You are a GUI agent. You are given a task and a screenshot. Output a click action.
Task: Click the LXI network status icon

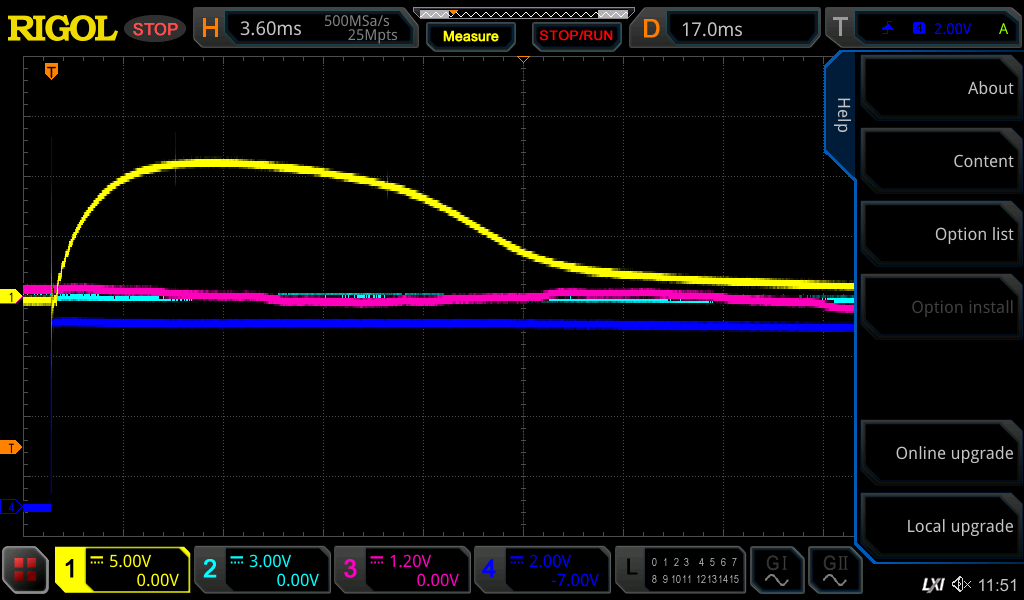[932, 584]
